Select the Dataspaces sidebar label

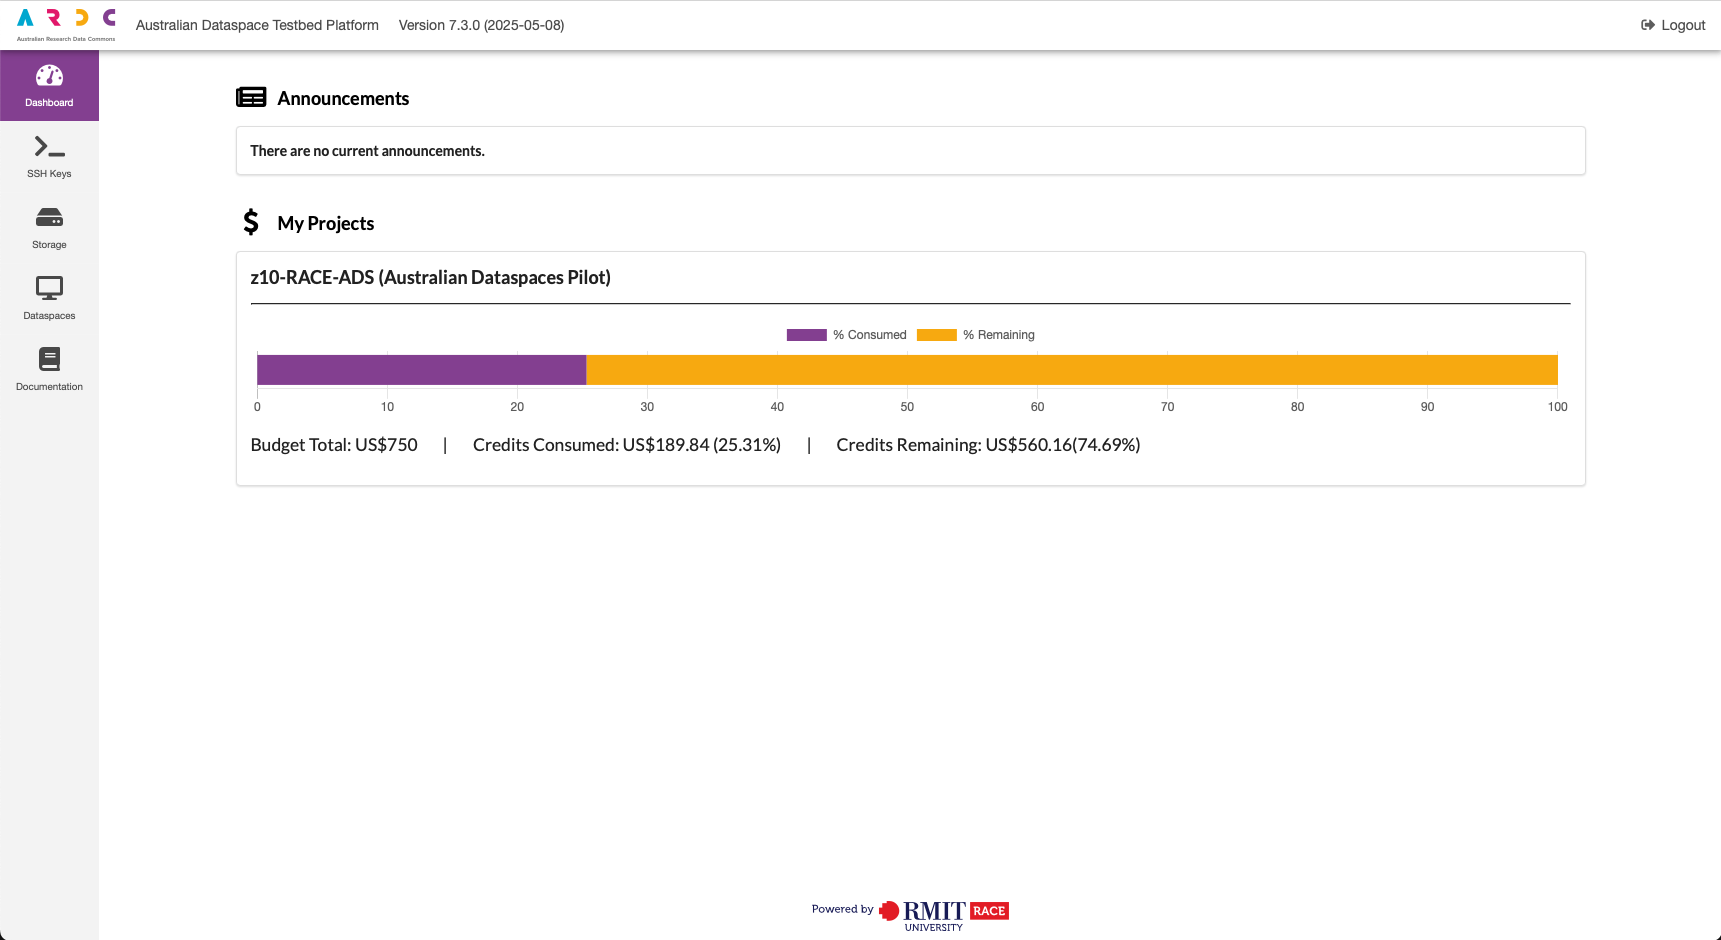tap(49, 316)
